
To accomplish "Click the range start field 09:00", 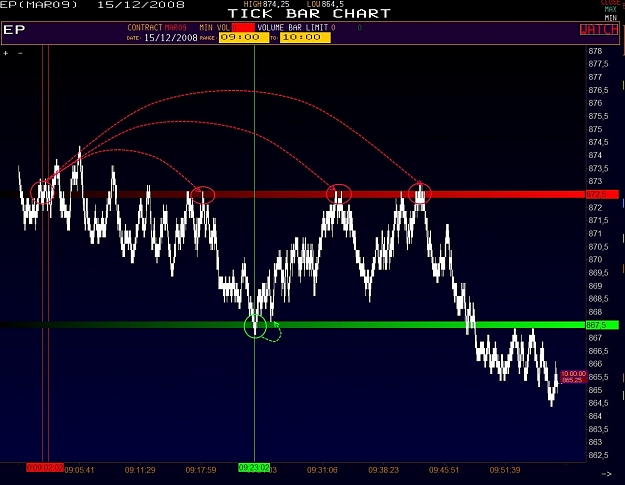I will coord(244,37).
